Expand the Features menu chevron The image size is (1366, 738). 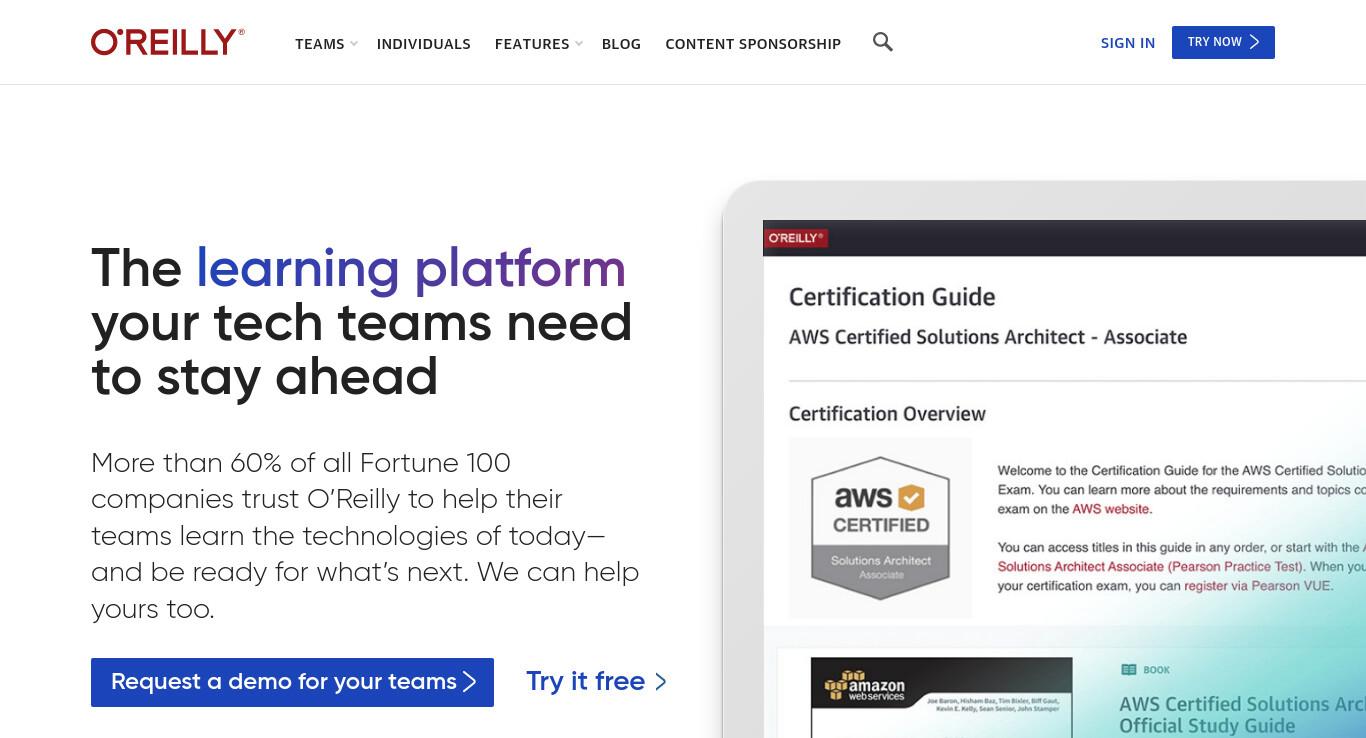pyautogui.click(x=579, y=44)
